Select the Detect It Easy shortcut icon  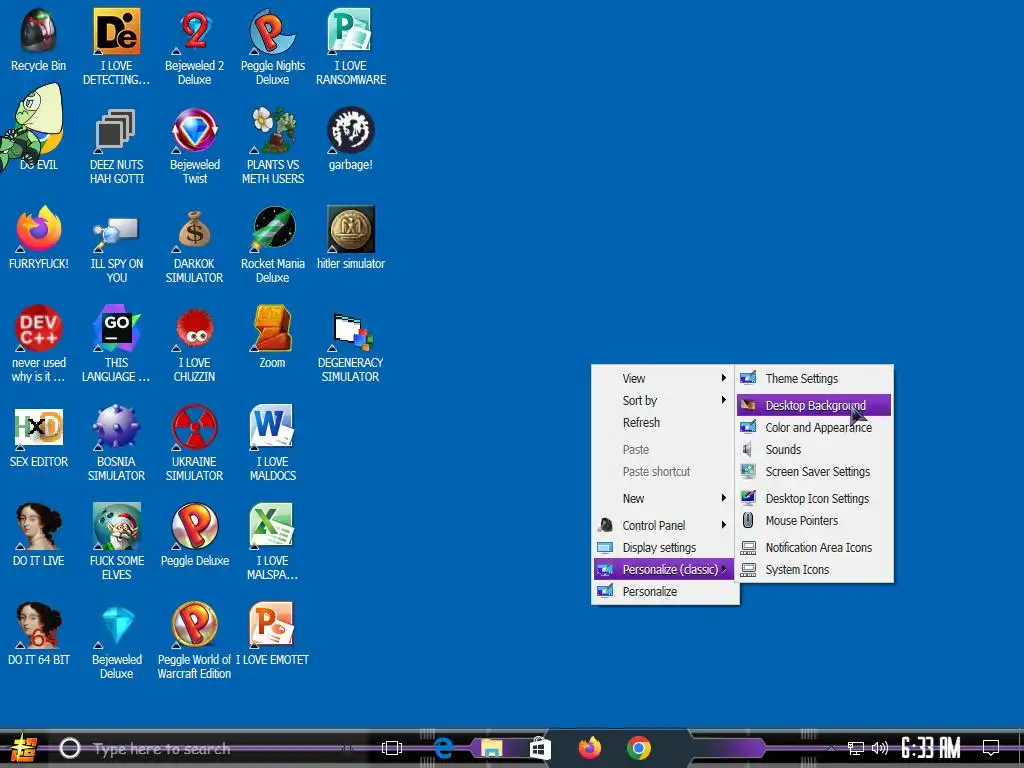point(117,31)
